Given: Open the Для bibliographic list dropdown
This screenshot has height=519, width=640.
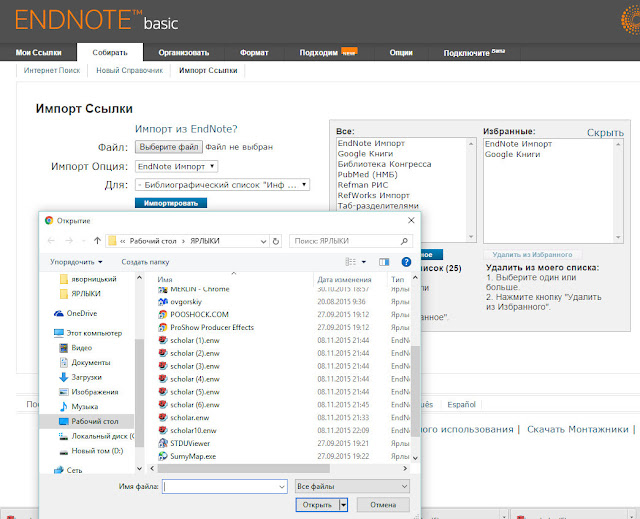Looking at the screenshot, I should coord(222,185).
